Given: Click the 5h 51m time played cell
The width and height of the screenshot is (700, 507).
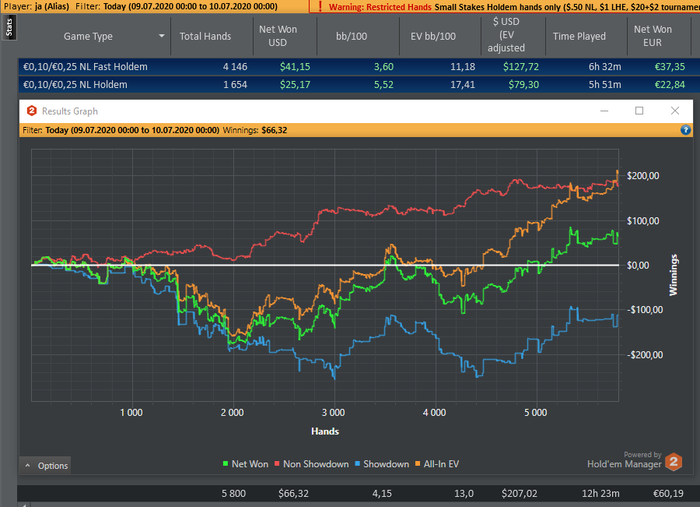Looking at the screenshot, I should (x=604, y=84).
